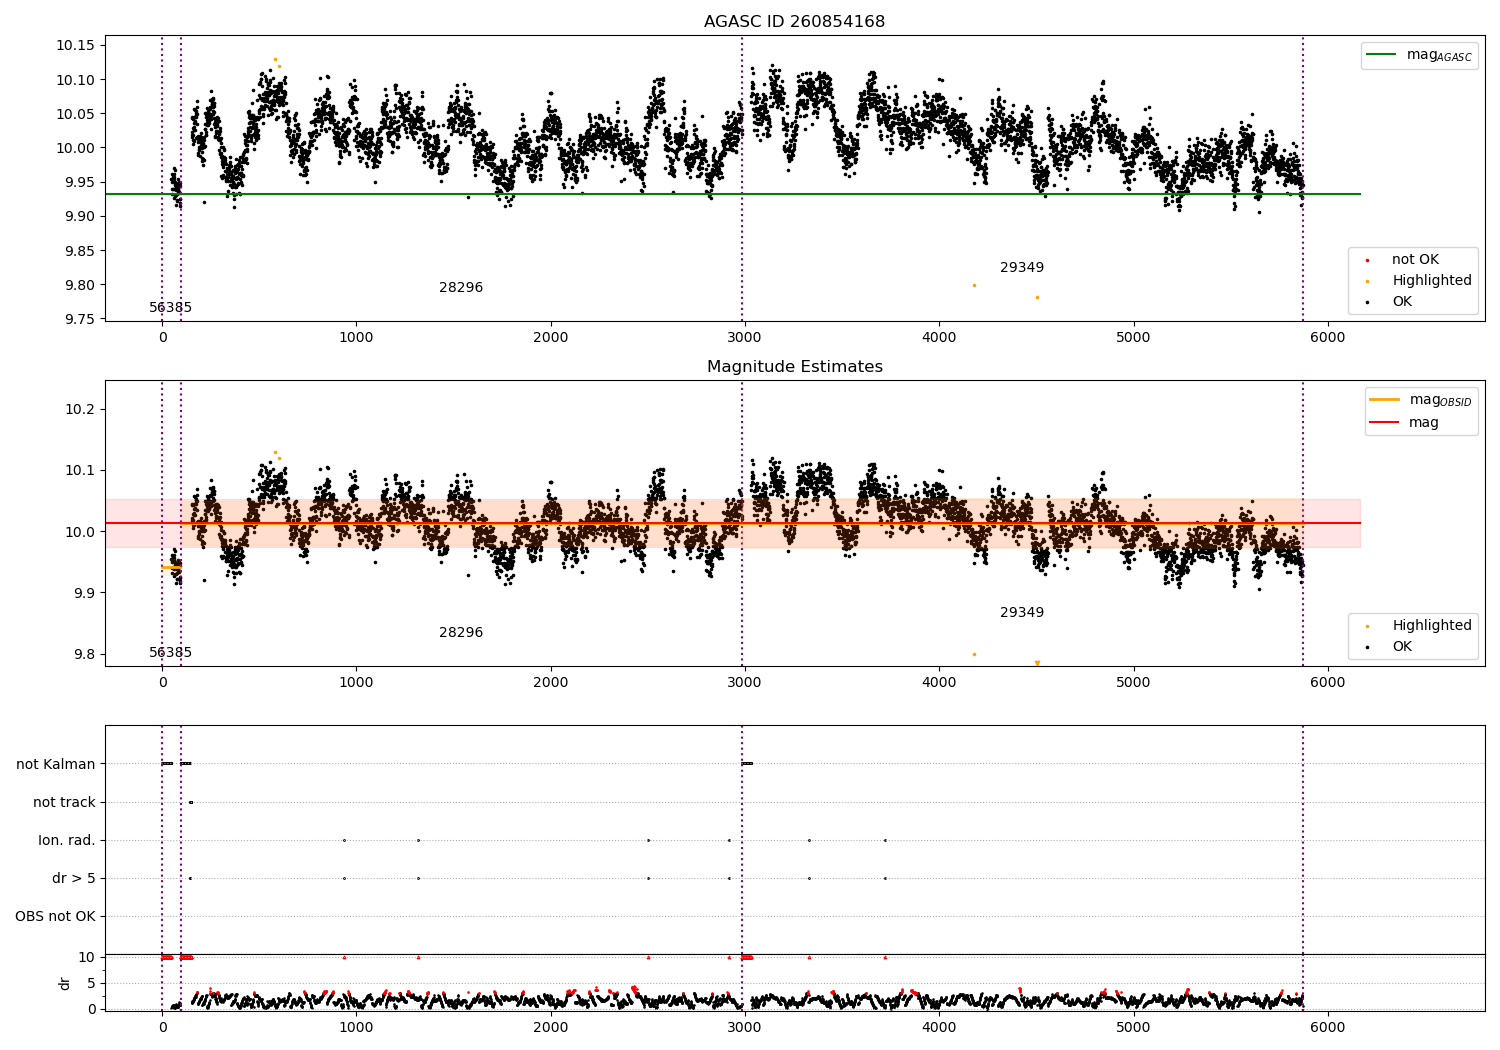Click the title 'AGASC ID 260854168'

(794, 22)
